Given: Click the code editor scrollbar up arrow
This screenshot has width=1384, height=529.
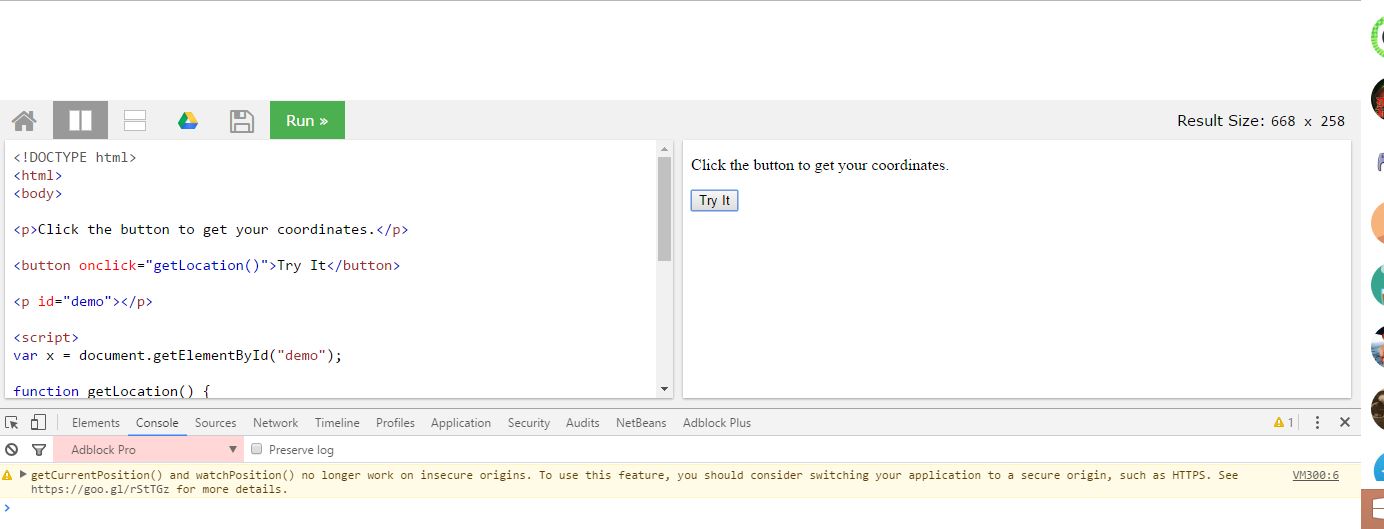Looking at the screenshot, I should coord(665,149).
